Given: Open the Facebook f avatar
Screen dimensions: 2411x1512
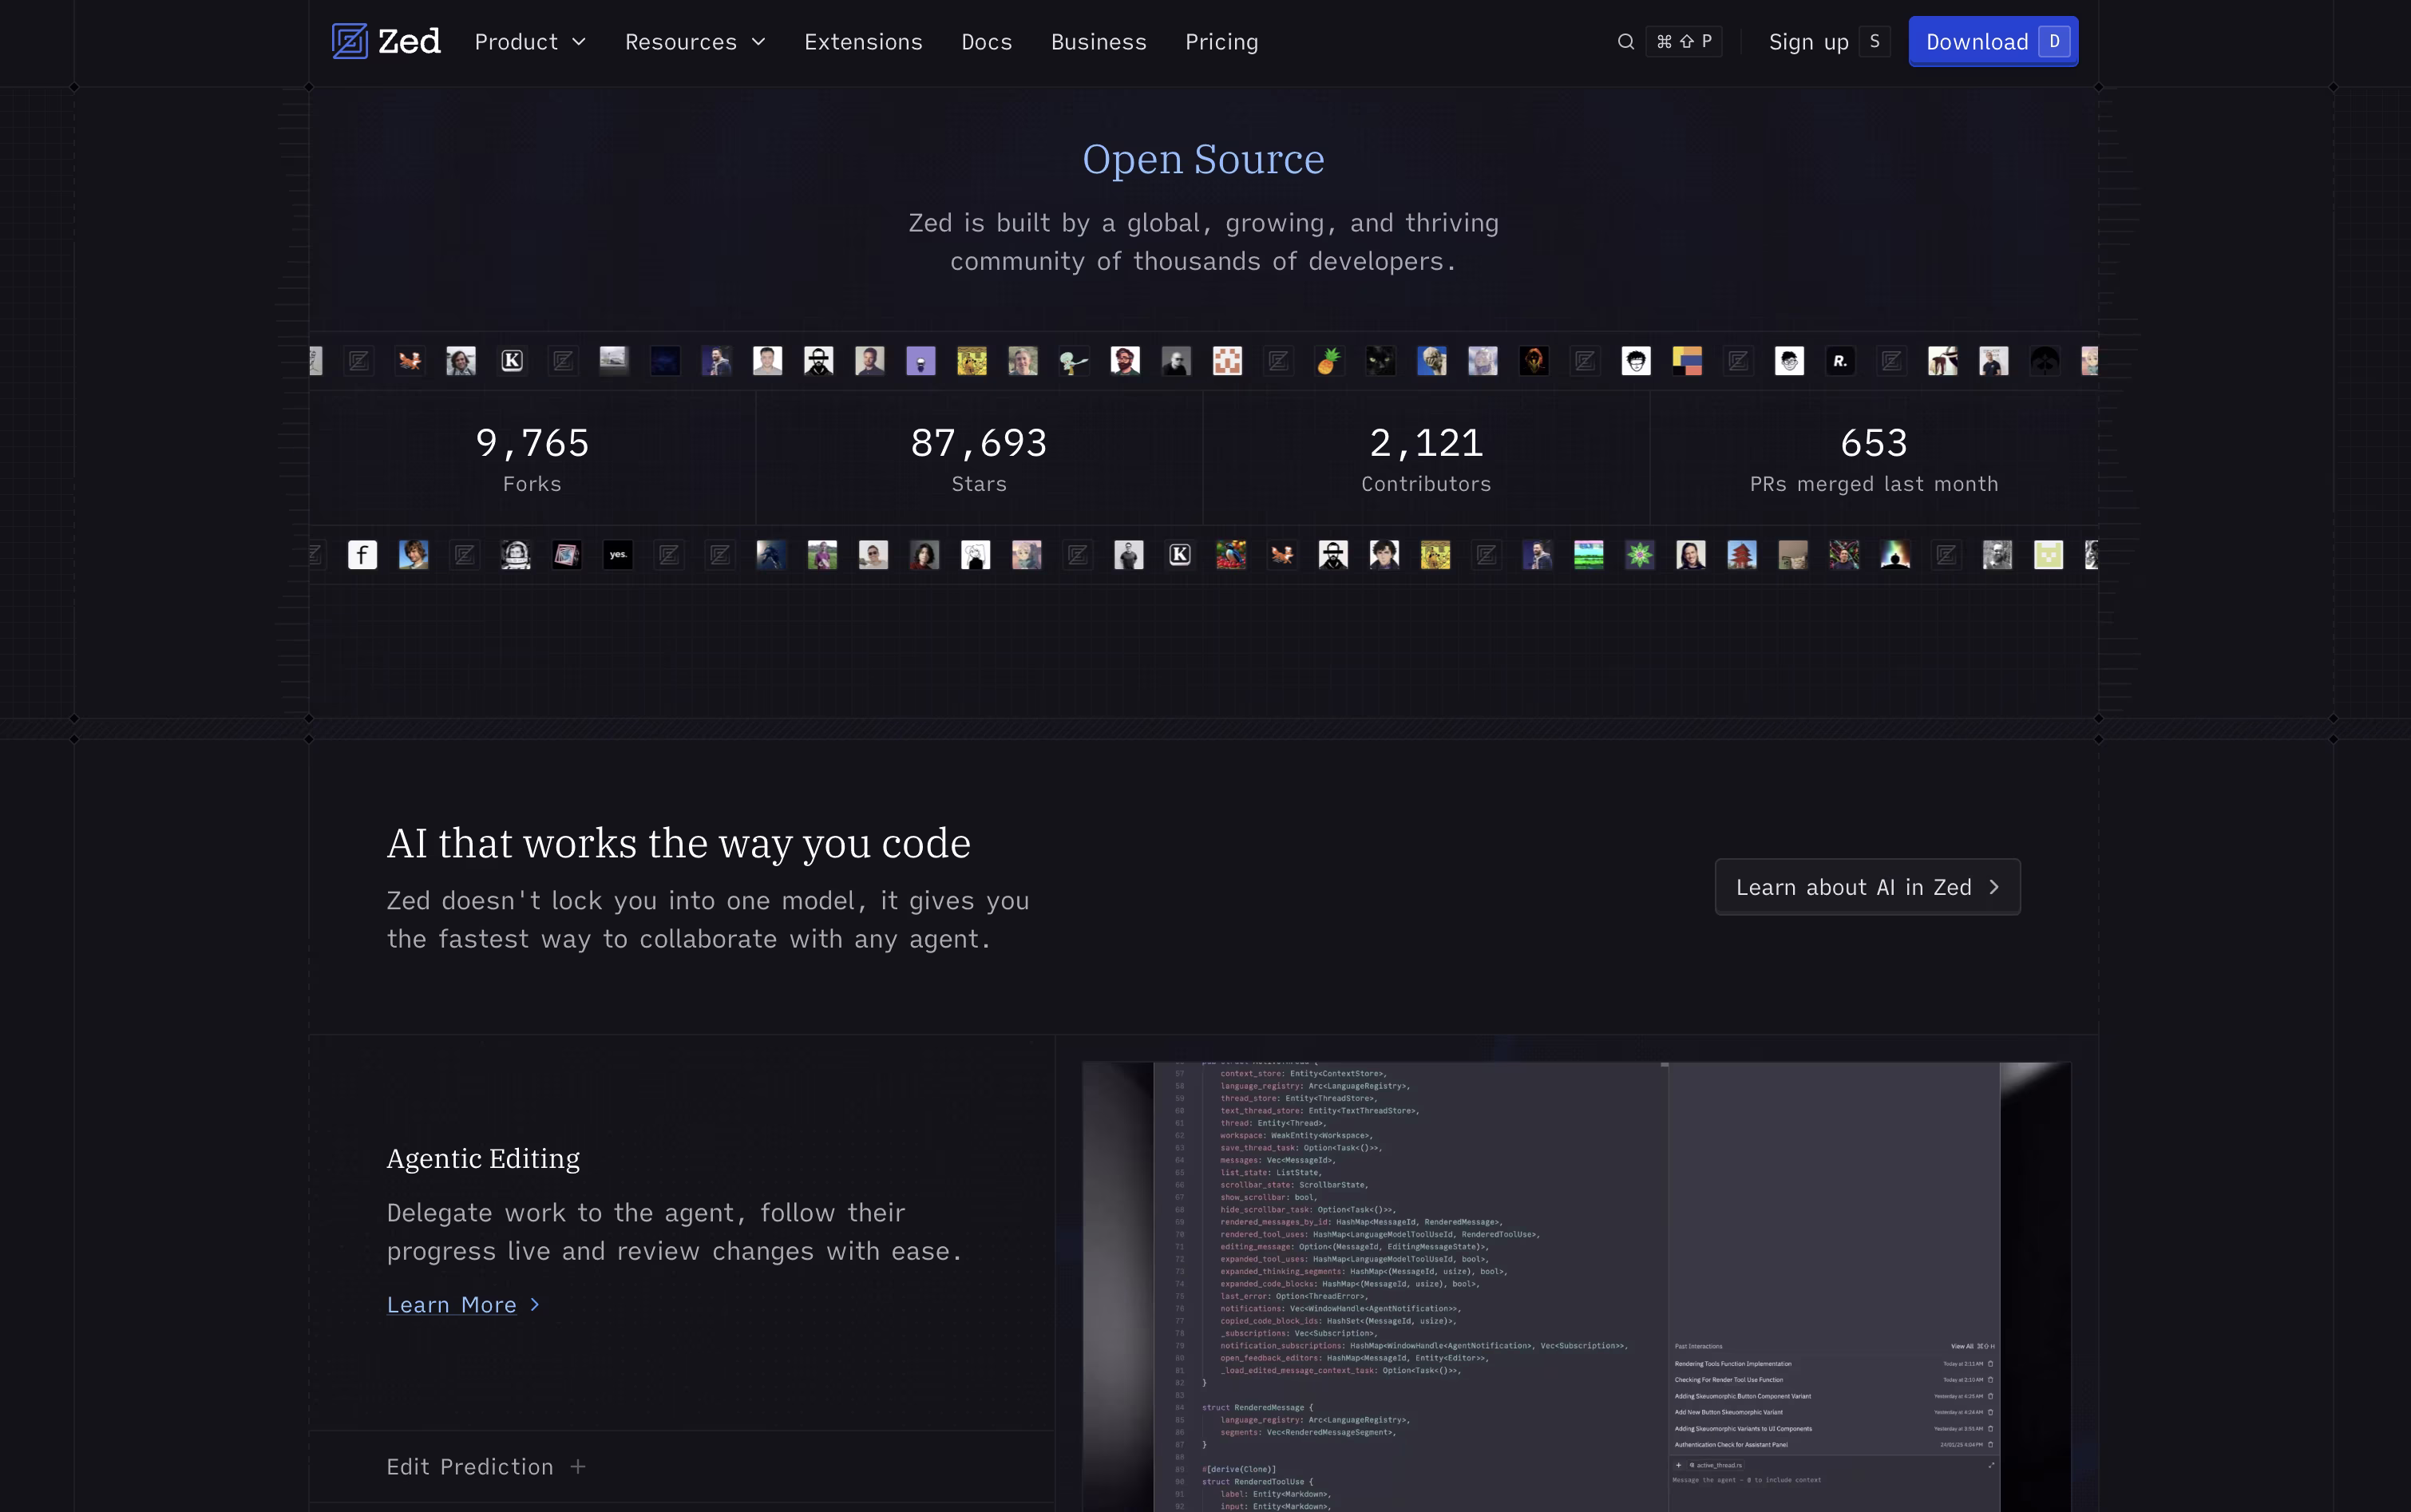Looking at the screenshot, I should point(362,555).
